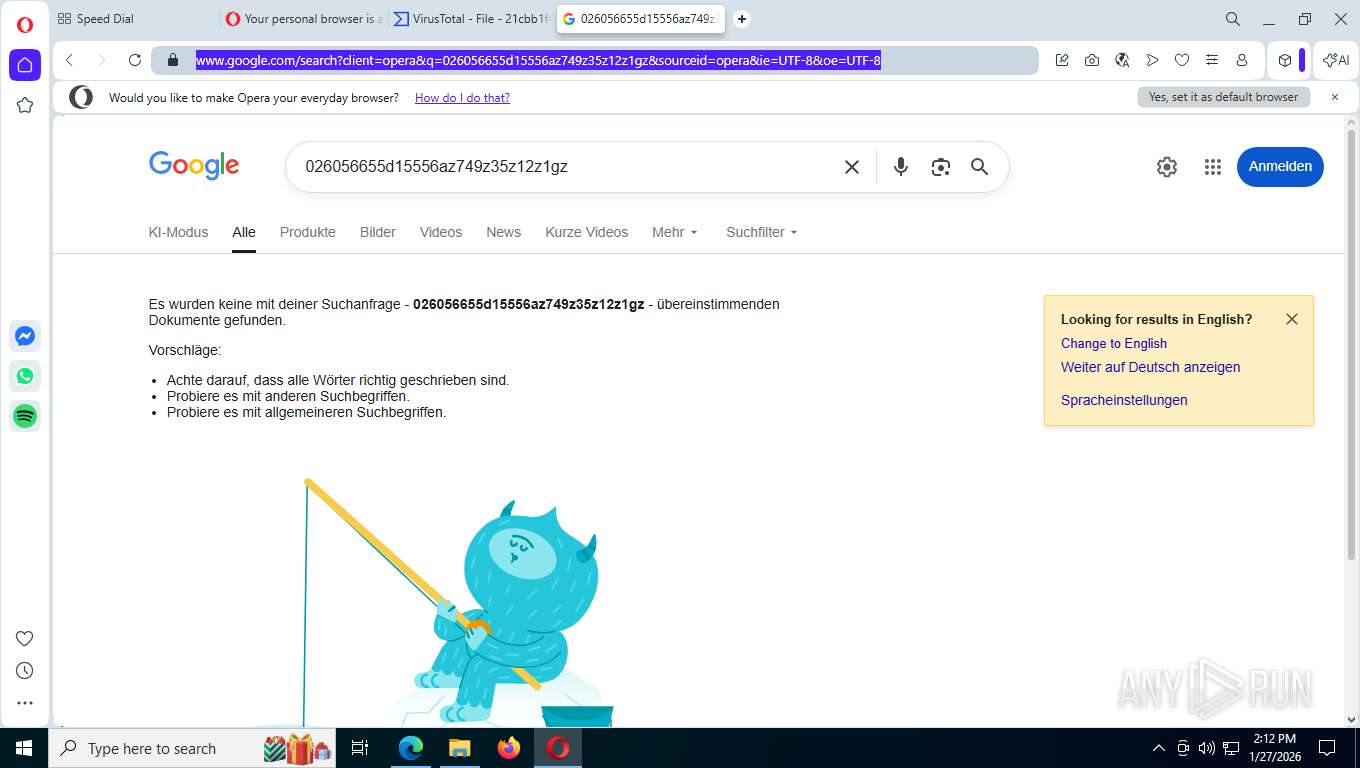Open the Opera sidebar home icon
The image size is (1360, 768).
(x=25, y=65)
